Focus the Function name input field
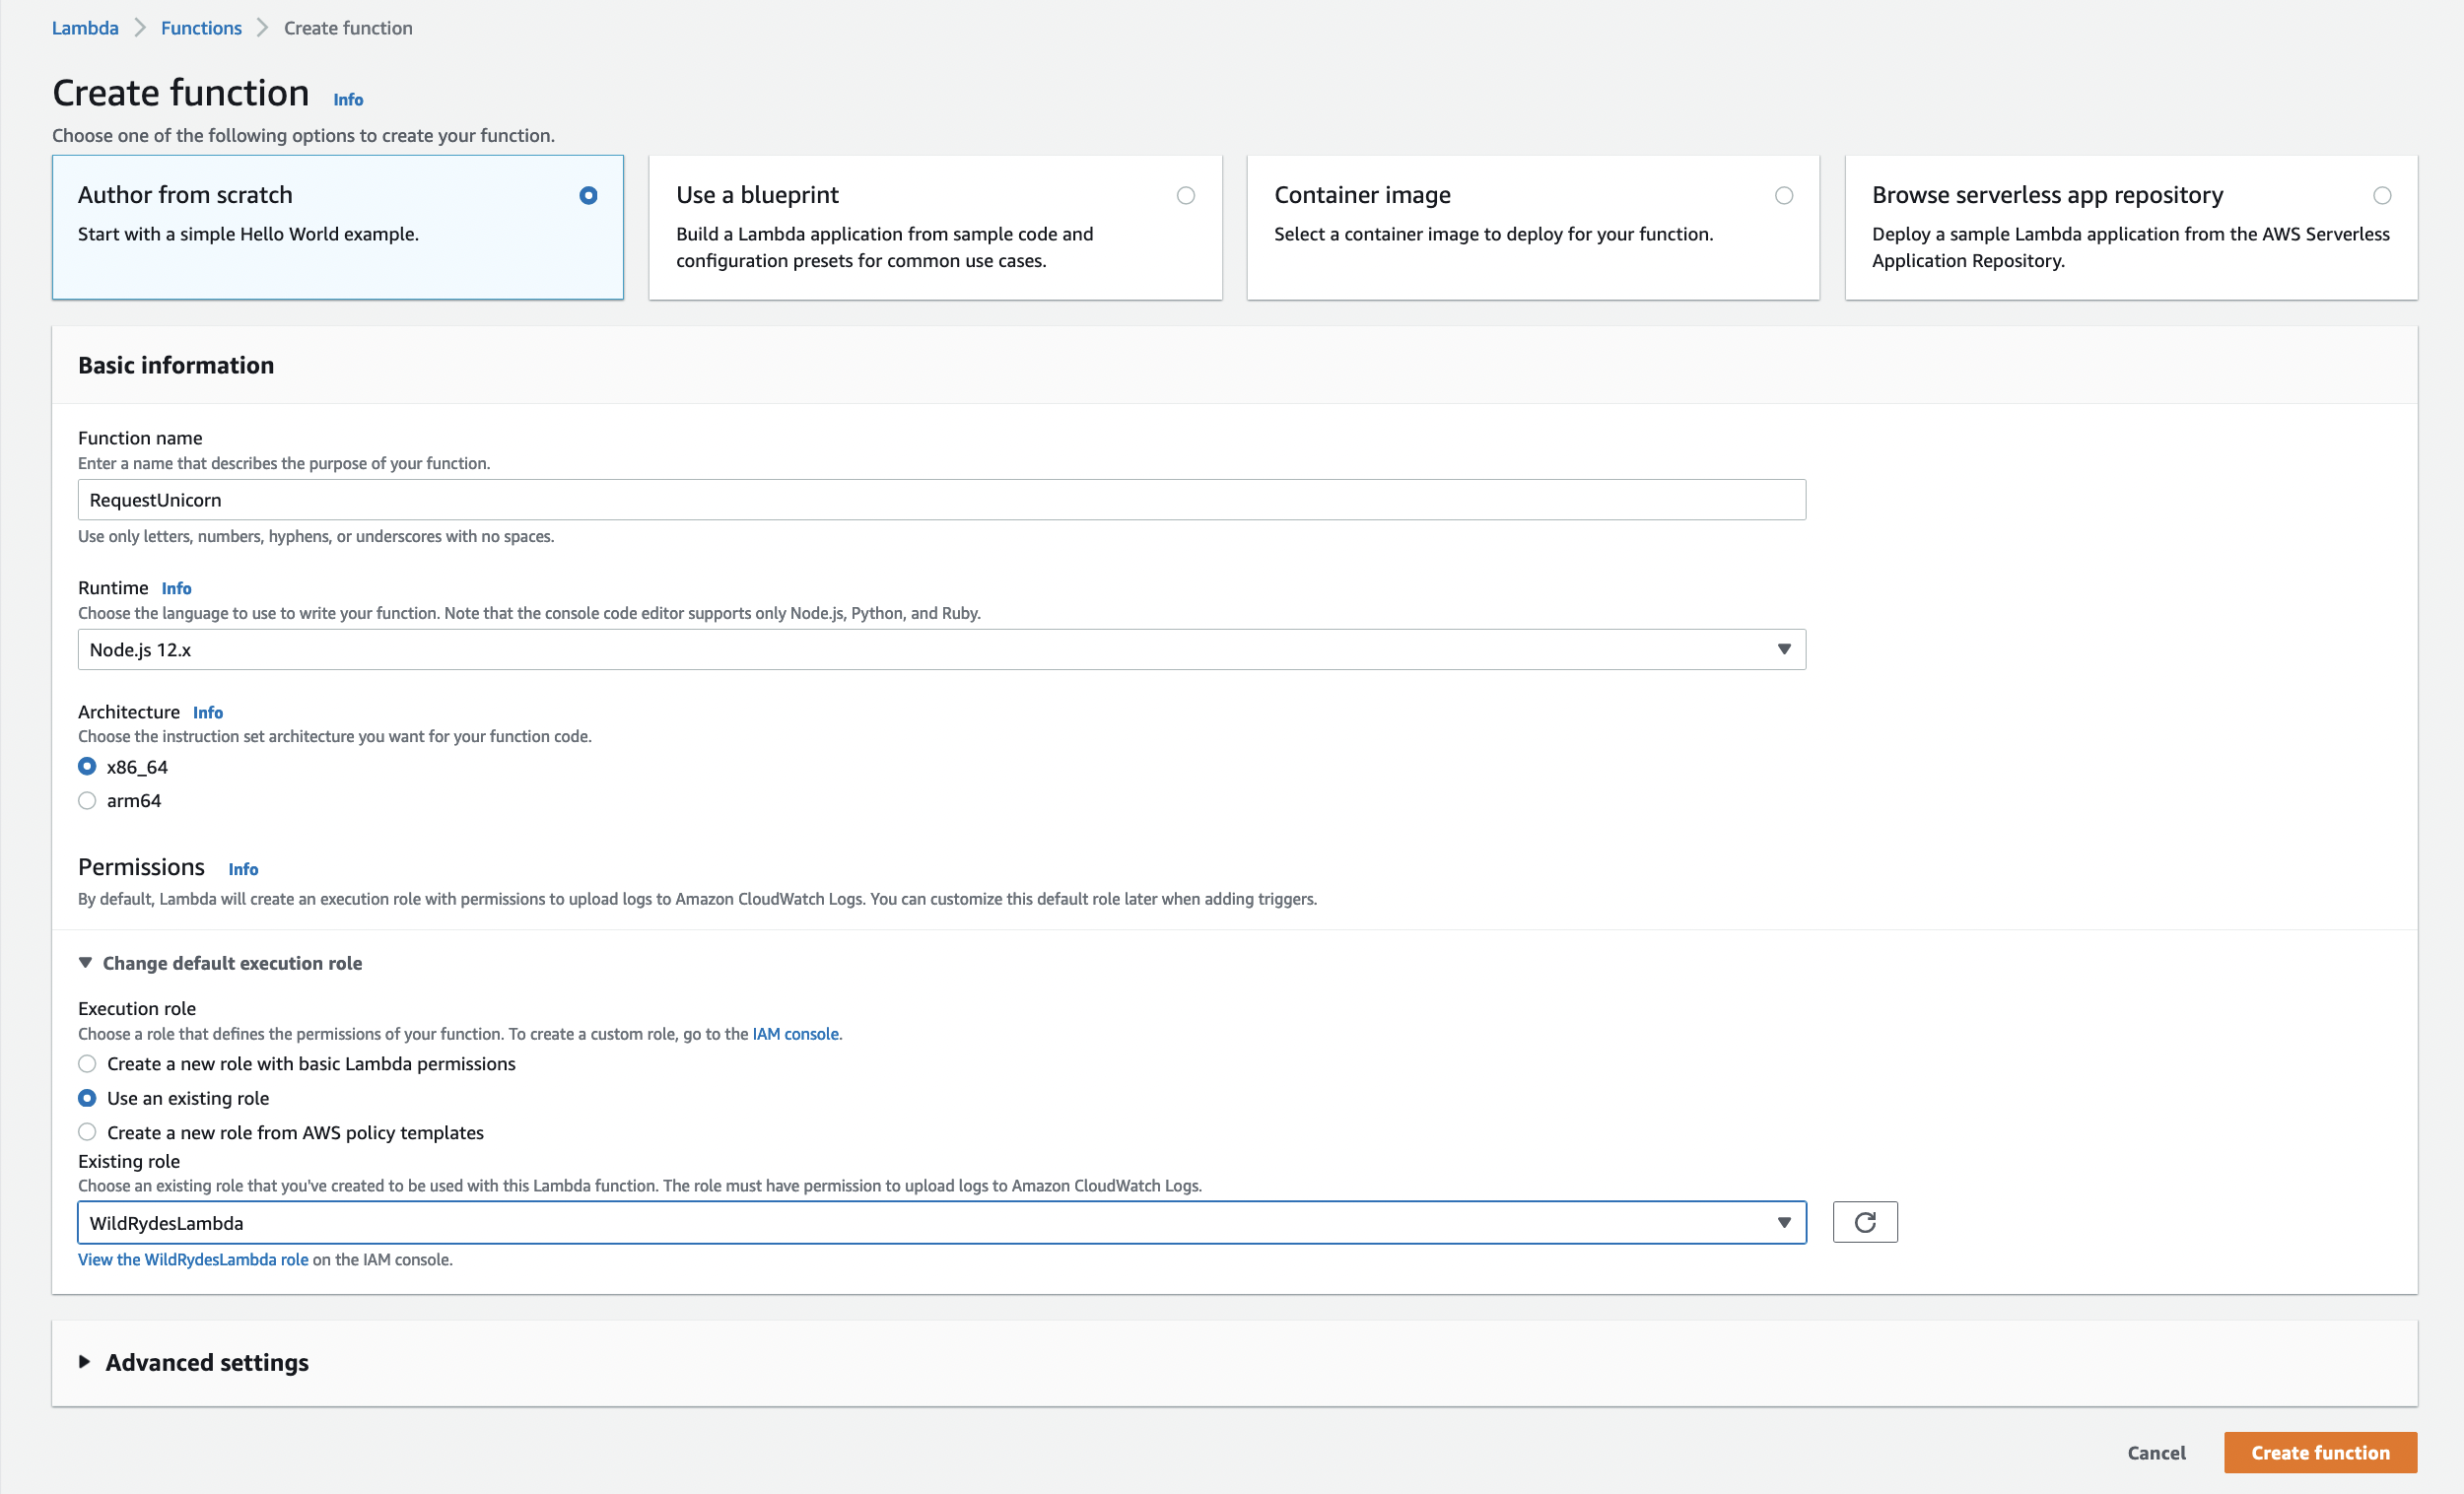The height and width of the screenshot is (1494, 2464). 941,500
